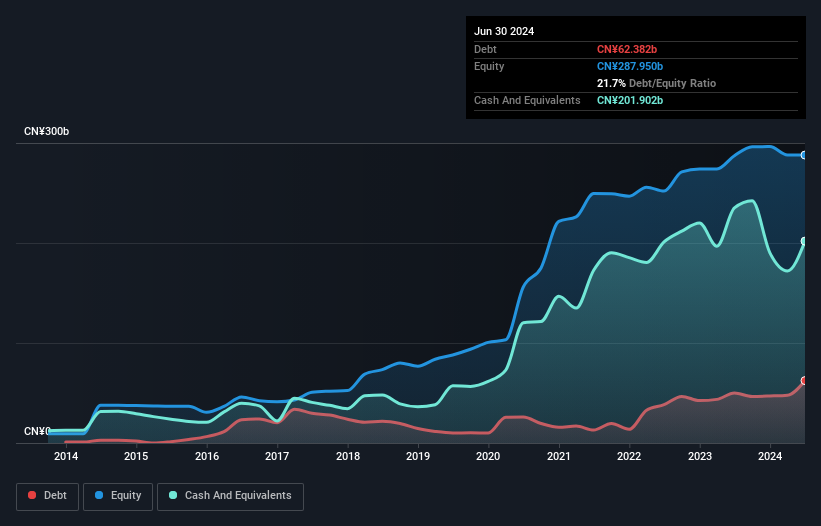The image size is (821, 526).
Task: Click the CN¥201.902b cash value
Action: 630,100
